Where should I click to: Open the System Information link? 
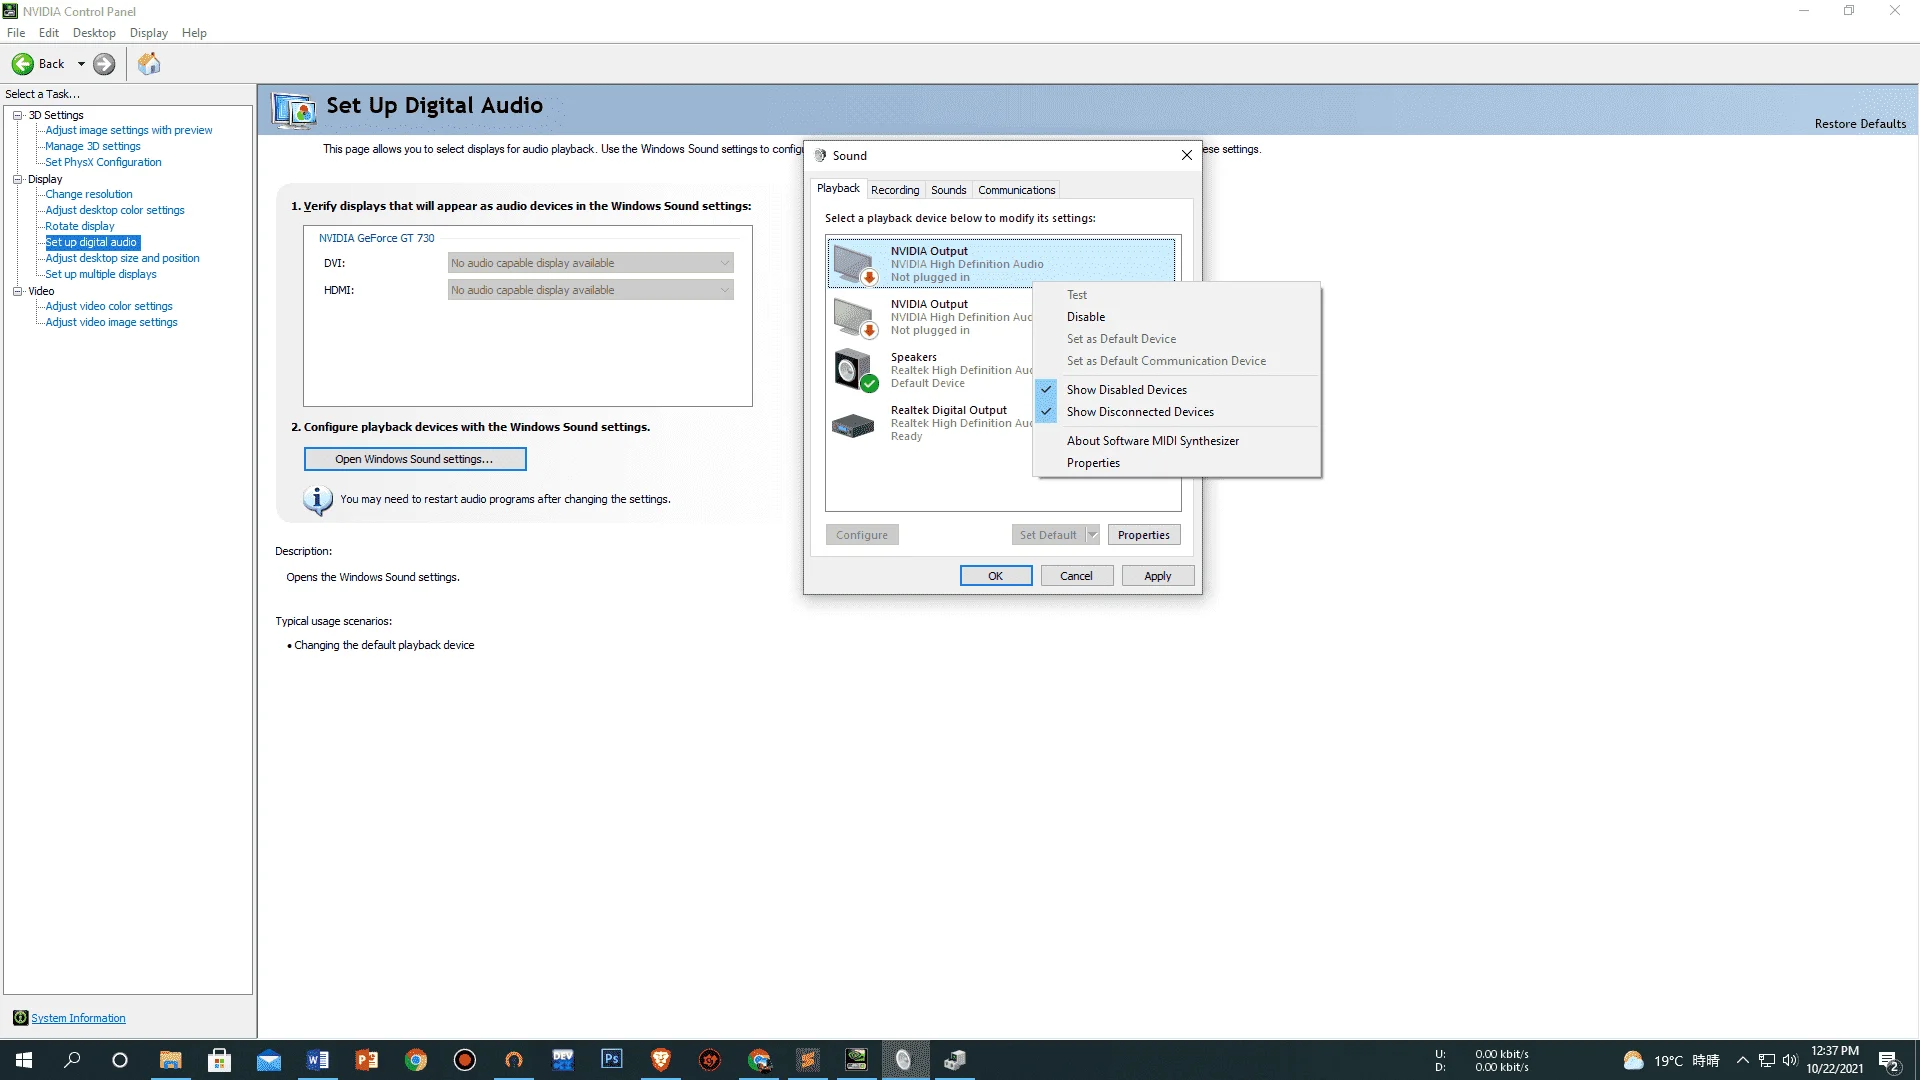[x=78, y=1018]
